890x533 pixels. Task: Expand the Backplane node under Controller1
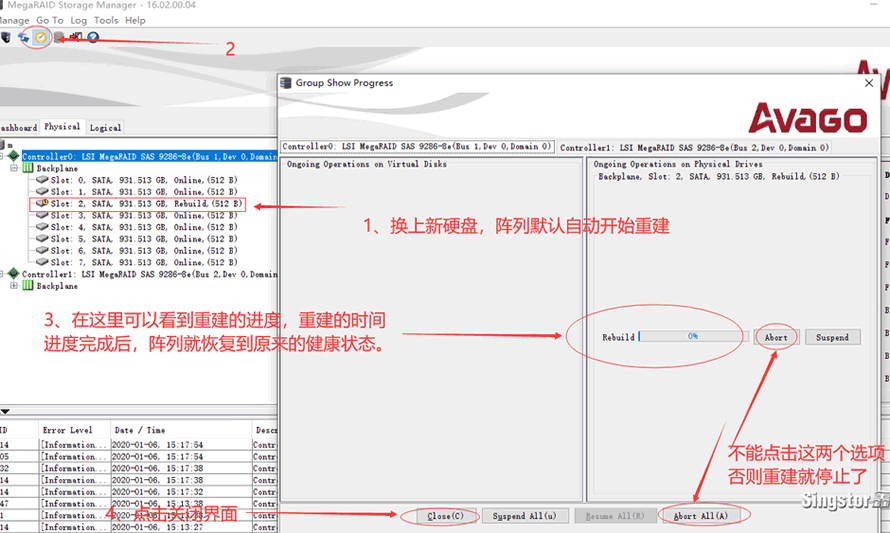pos(14,286)
